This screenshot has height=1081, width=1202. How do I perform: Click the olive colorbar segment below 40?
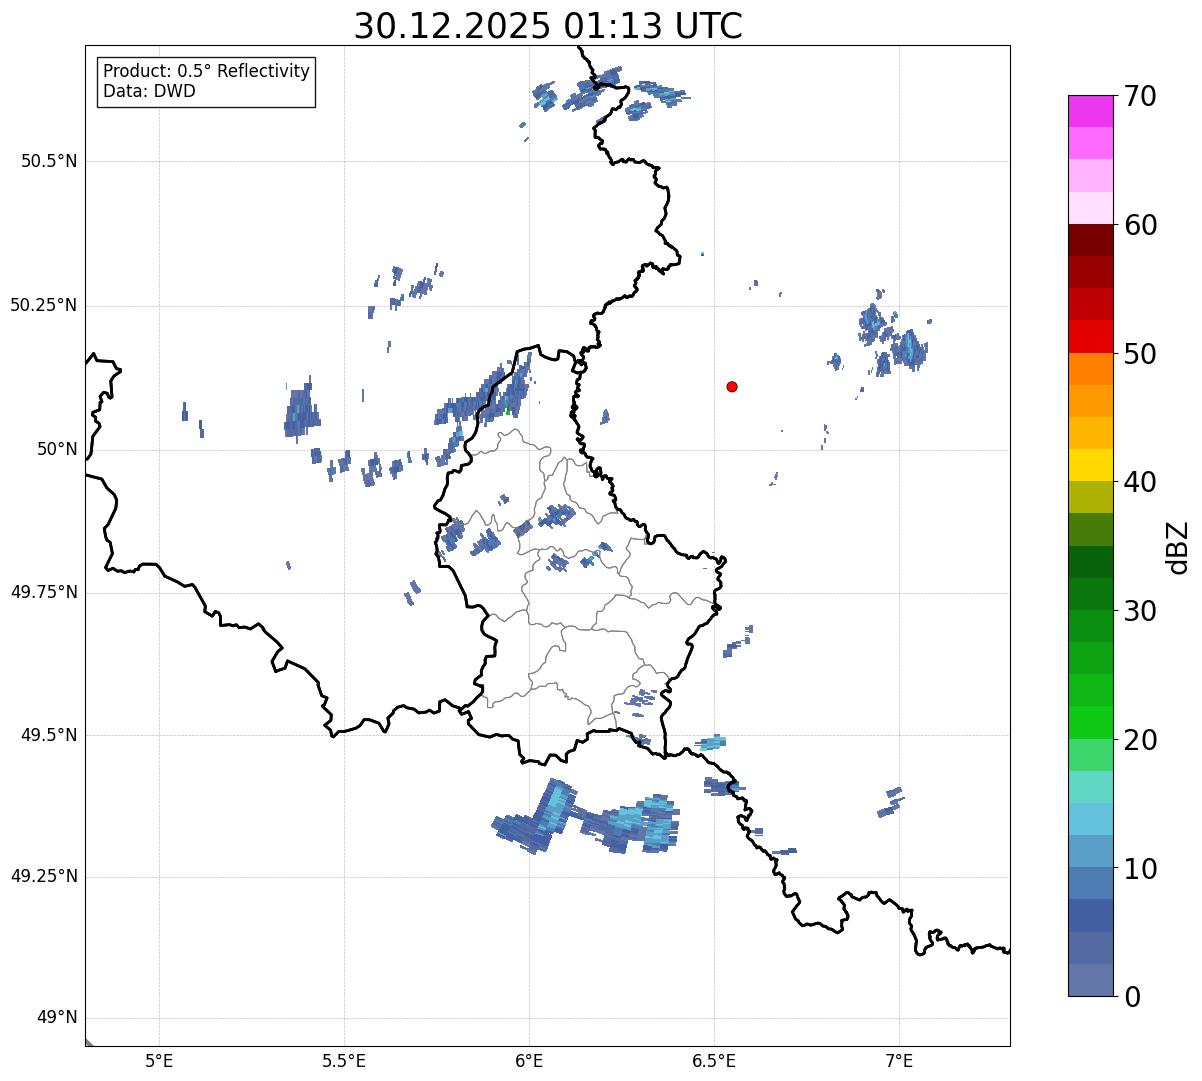pos(1091,497)
